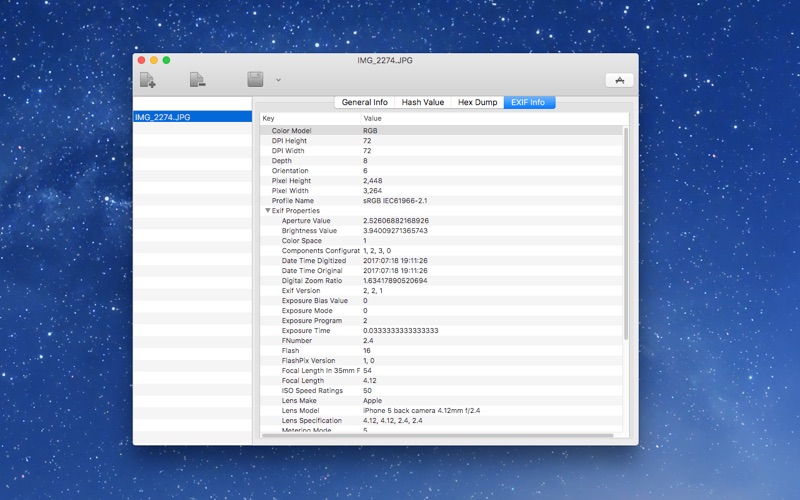Image resolution: width=800 pixels, height=500 pixels.
Task: Click the remove file toolbar icon
Action: [x=198, y=80]
